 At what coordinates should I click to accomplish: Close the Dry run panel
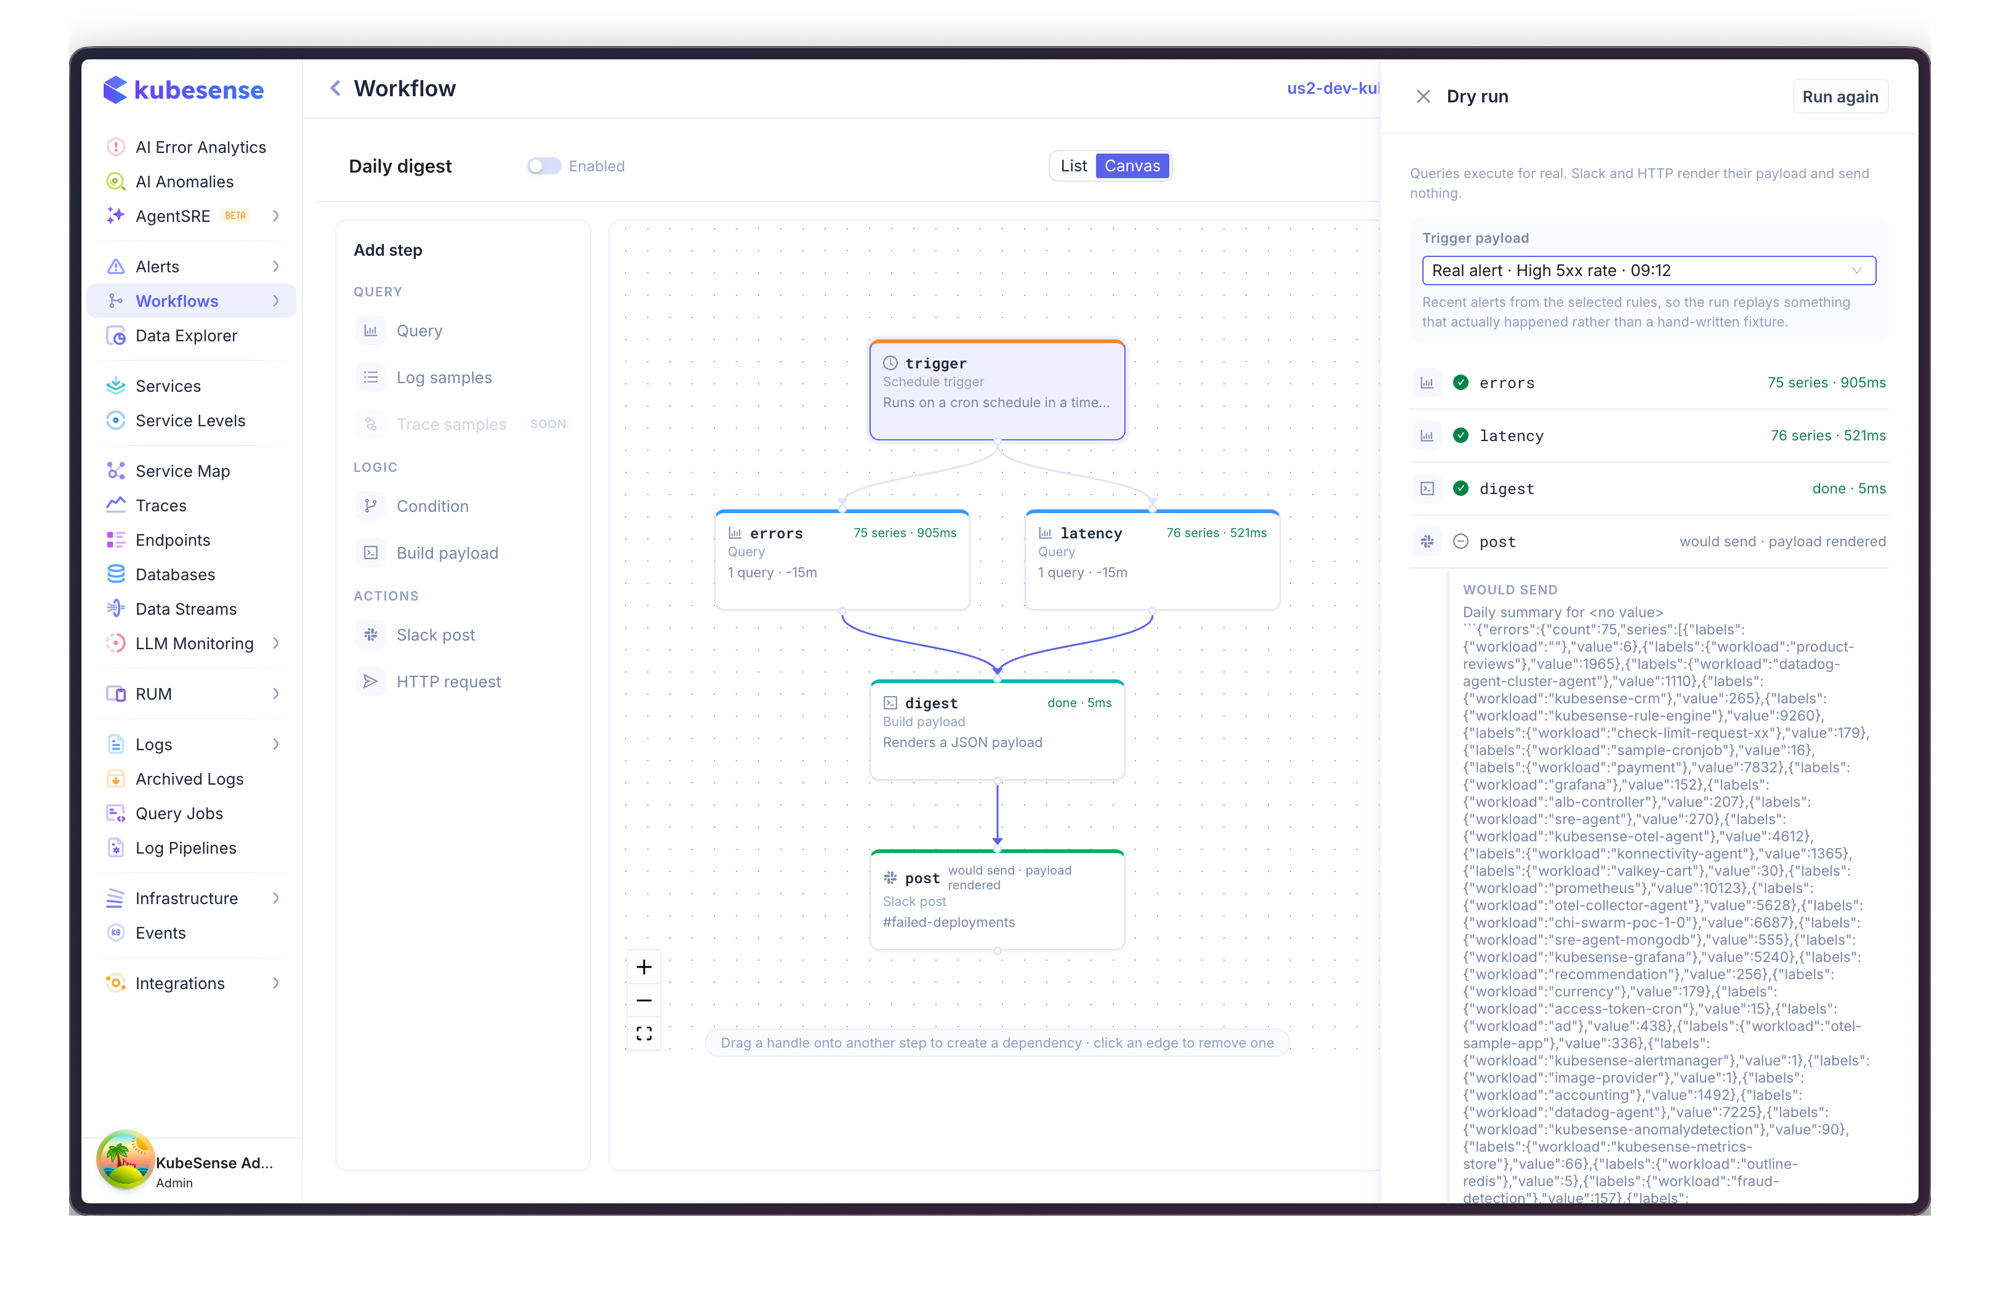coord(1423,97)
